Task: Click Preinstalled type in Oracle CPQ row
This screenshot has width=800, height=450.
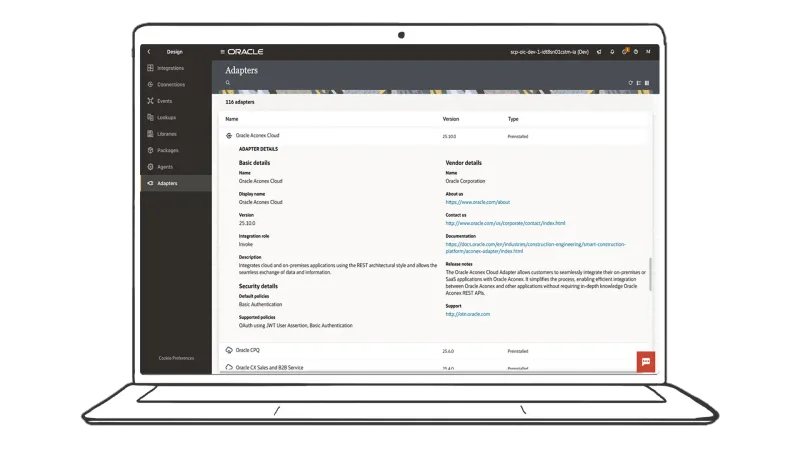Action: click(517, 351)
